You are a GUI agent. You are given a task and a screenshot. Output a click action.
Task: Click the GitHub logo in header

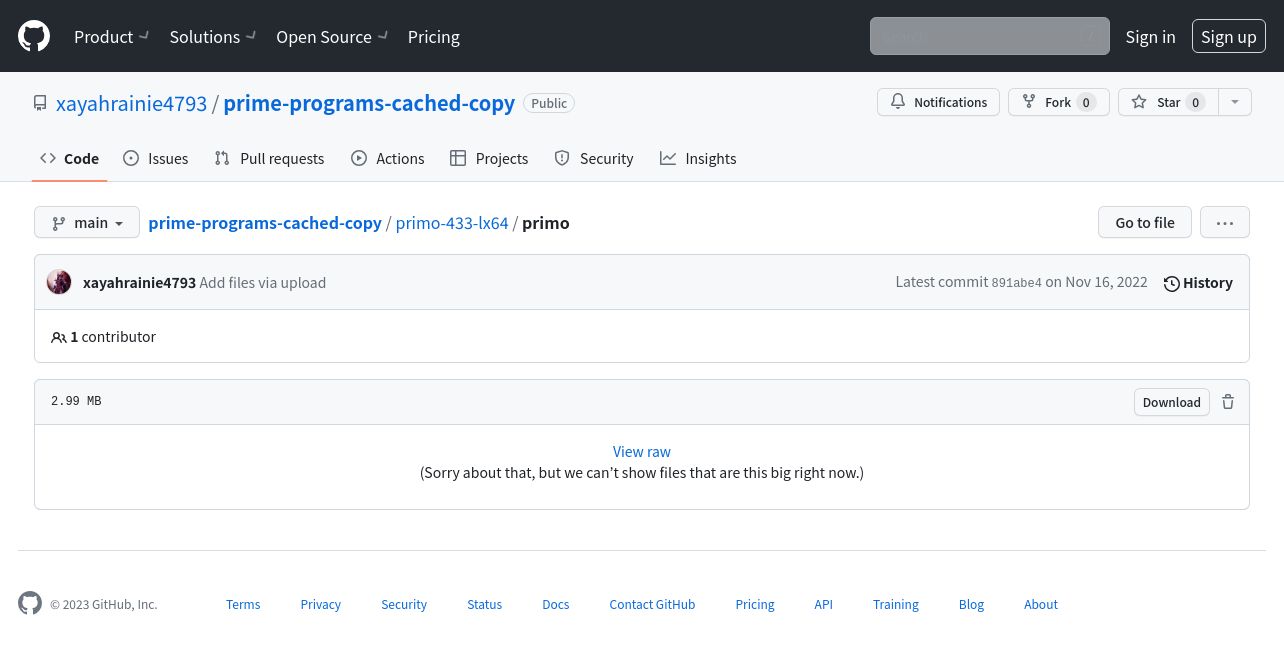[34, 37]
